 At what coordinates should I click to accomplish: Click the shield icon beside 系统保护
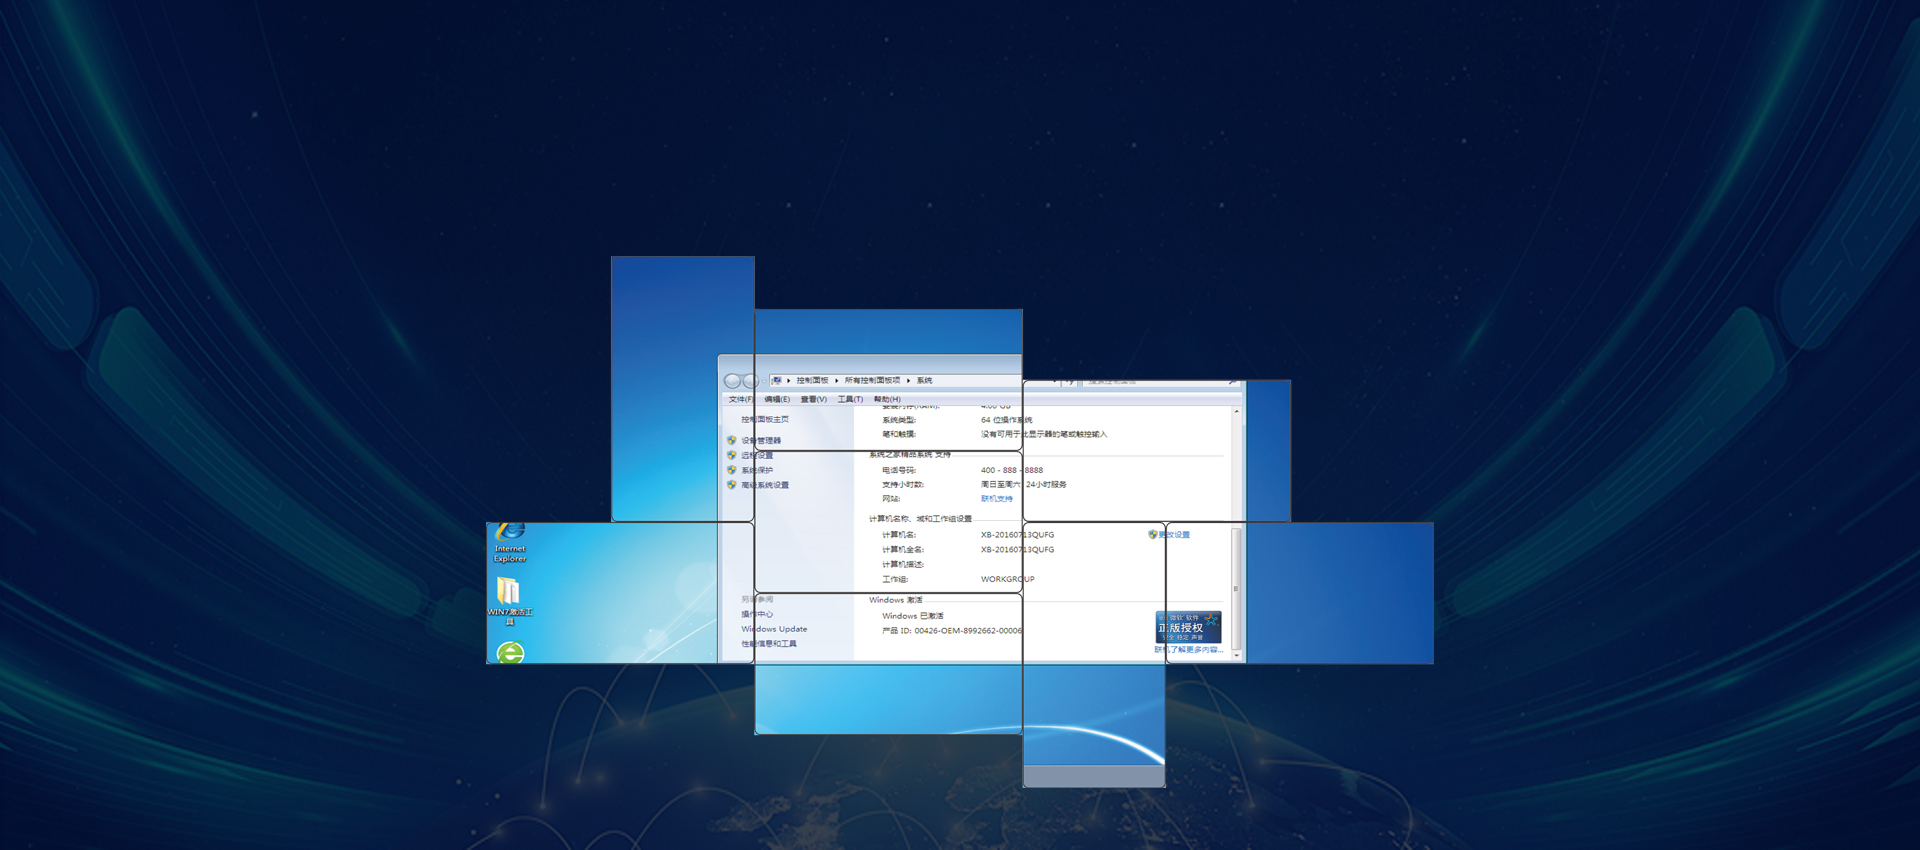(x=732, y=470)
